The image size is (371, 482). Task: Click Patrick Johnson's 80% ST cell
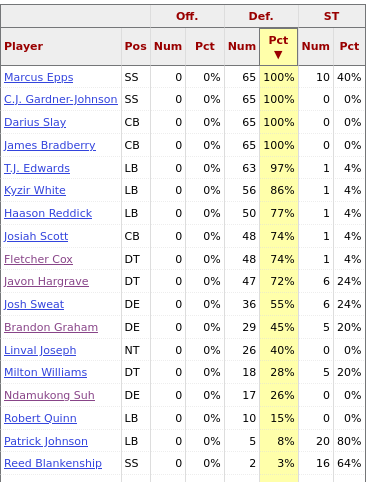(349, 441)
